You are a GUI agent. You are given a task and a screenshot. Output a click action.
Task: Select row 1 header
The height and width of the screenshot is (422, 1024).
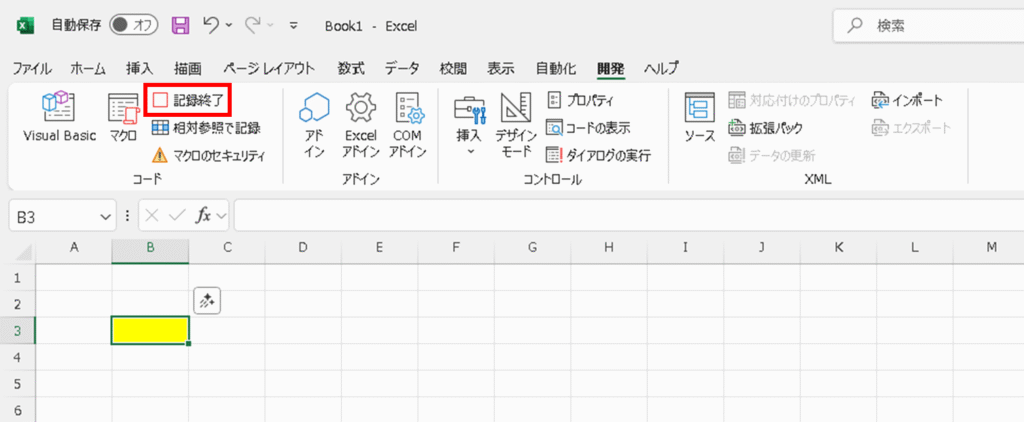[x=18, y=278]
